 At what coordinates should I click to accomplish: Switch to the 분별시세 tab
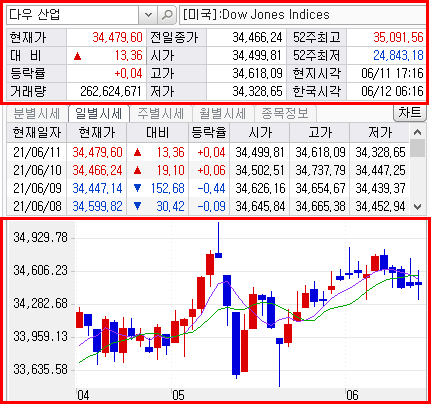(36, 114)
